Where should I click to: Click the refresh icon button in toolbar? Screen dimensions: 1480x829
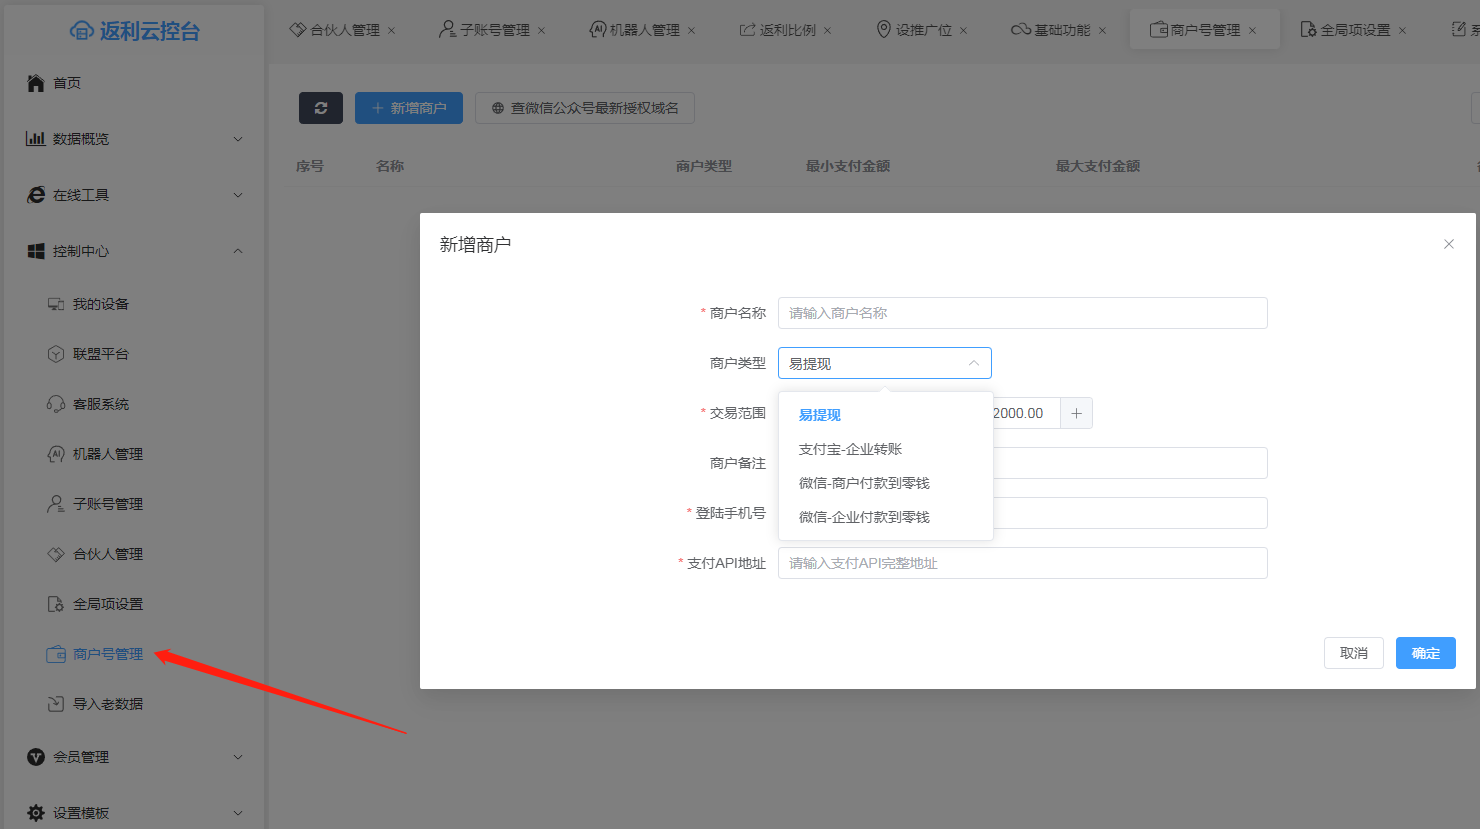(x=321, y=108)
